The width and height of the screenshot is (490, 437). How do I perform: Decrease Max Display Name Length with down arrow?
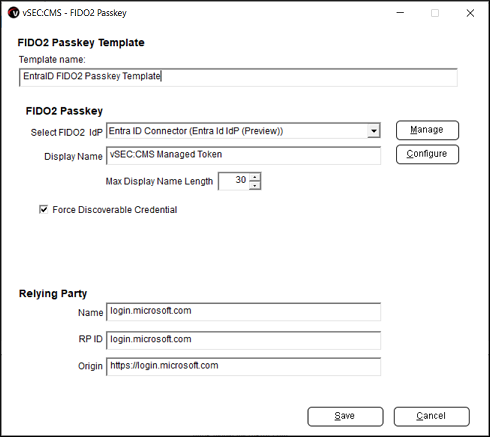pyautogui.click(x=255, y=185)
